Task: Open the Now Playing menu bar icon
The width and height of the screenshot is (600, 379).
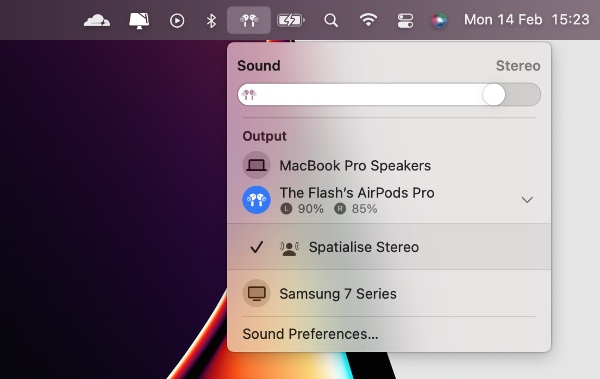Action: 177,20
